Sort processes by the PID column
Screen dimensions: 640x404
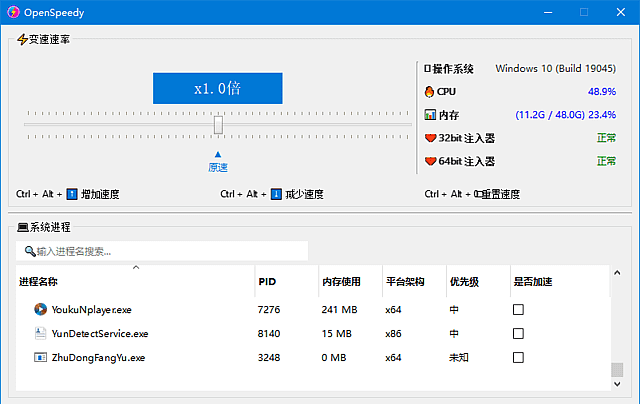point(287,281)
